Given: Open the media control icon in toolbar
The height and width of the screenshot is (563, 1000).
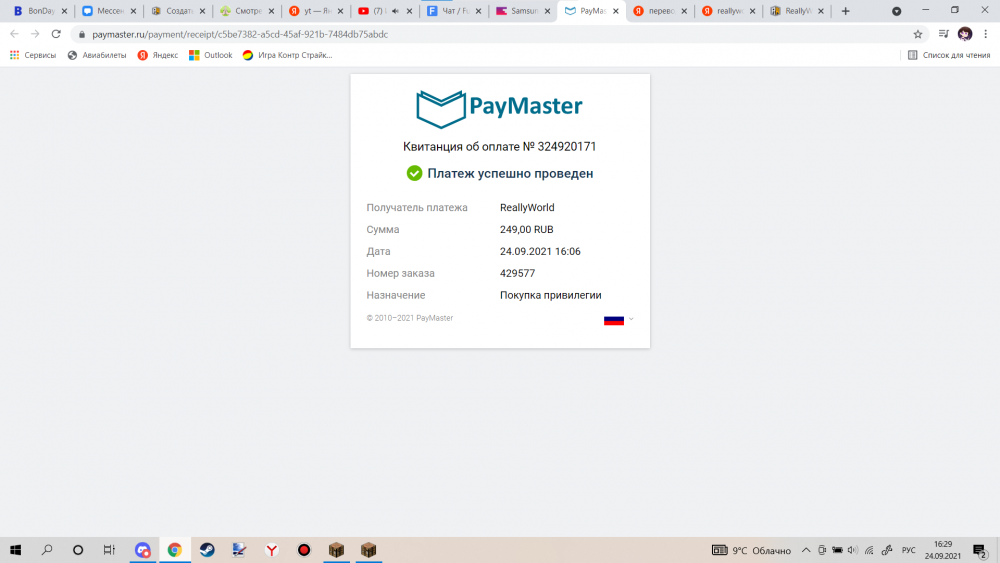Looking at the screenshot, I should pyautogui.click(x=944, y=34).
